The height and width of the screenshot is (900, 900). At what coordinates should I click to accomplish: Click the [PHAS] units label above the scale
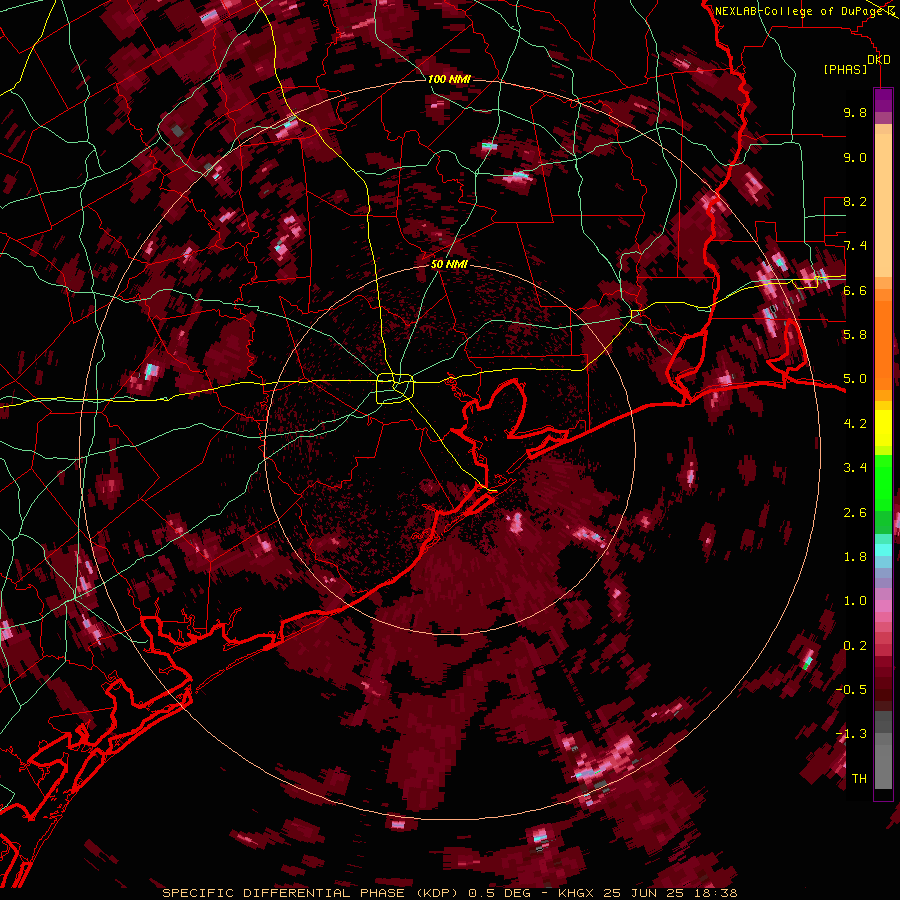845,69
